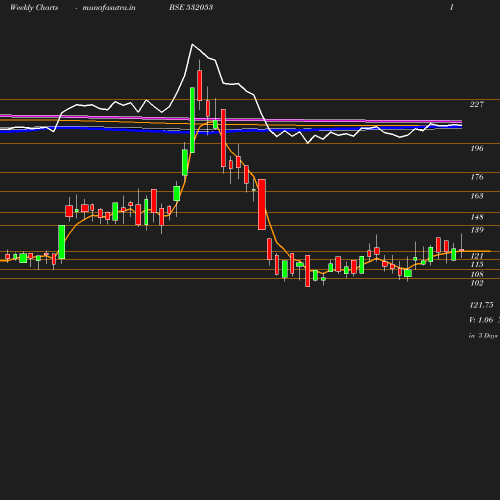
Task: Click the 121.75 last price value
Action: [481, 305]
